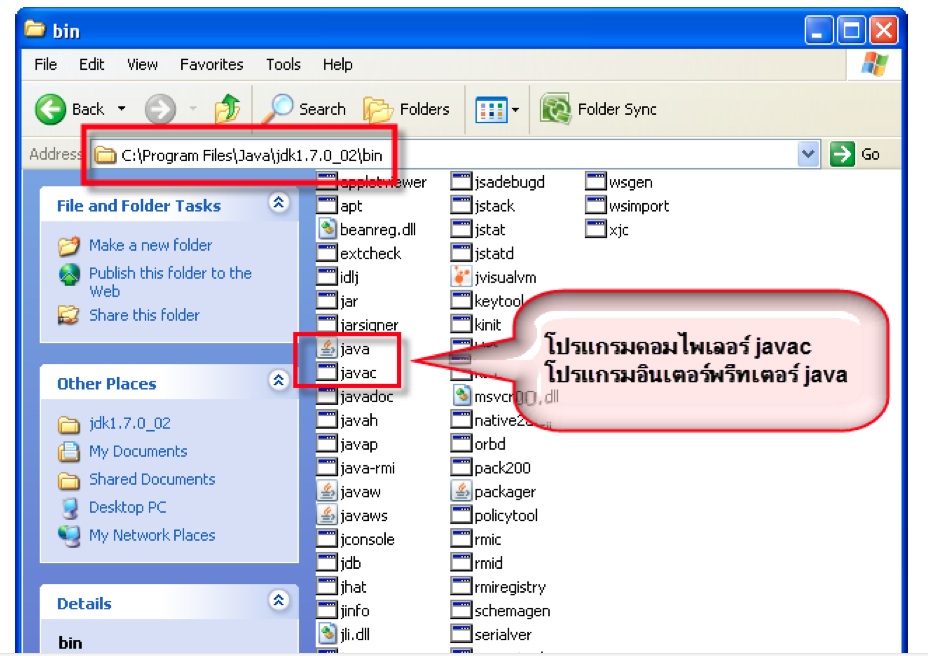
Task: Select the packager file icon
Action: pos(461,491)
